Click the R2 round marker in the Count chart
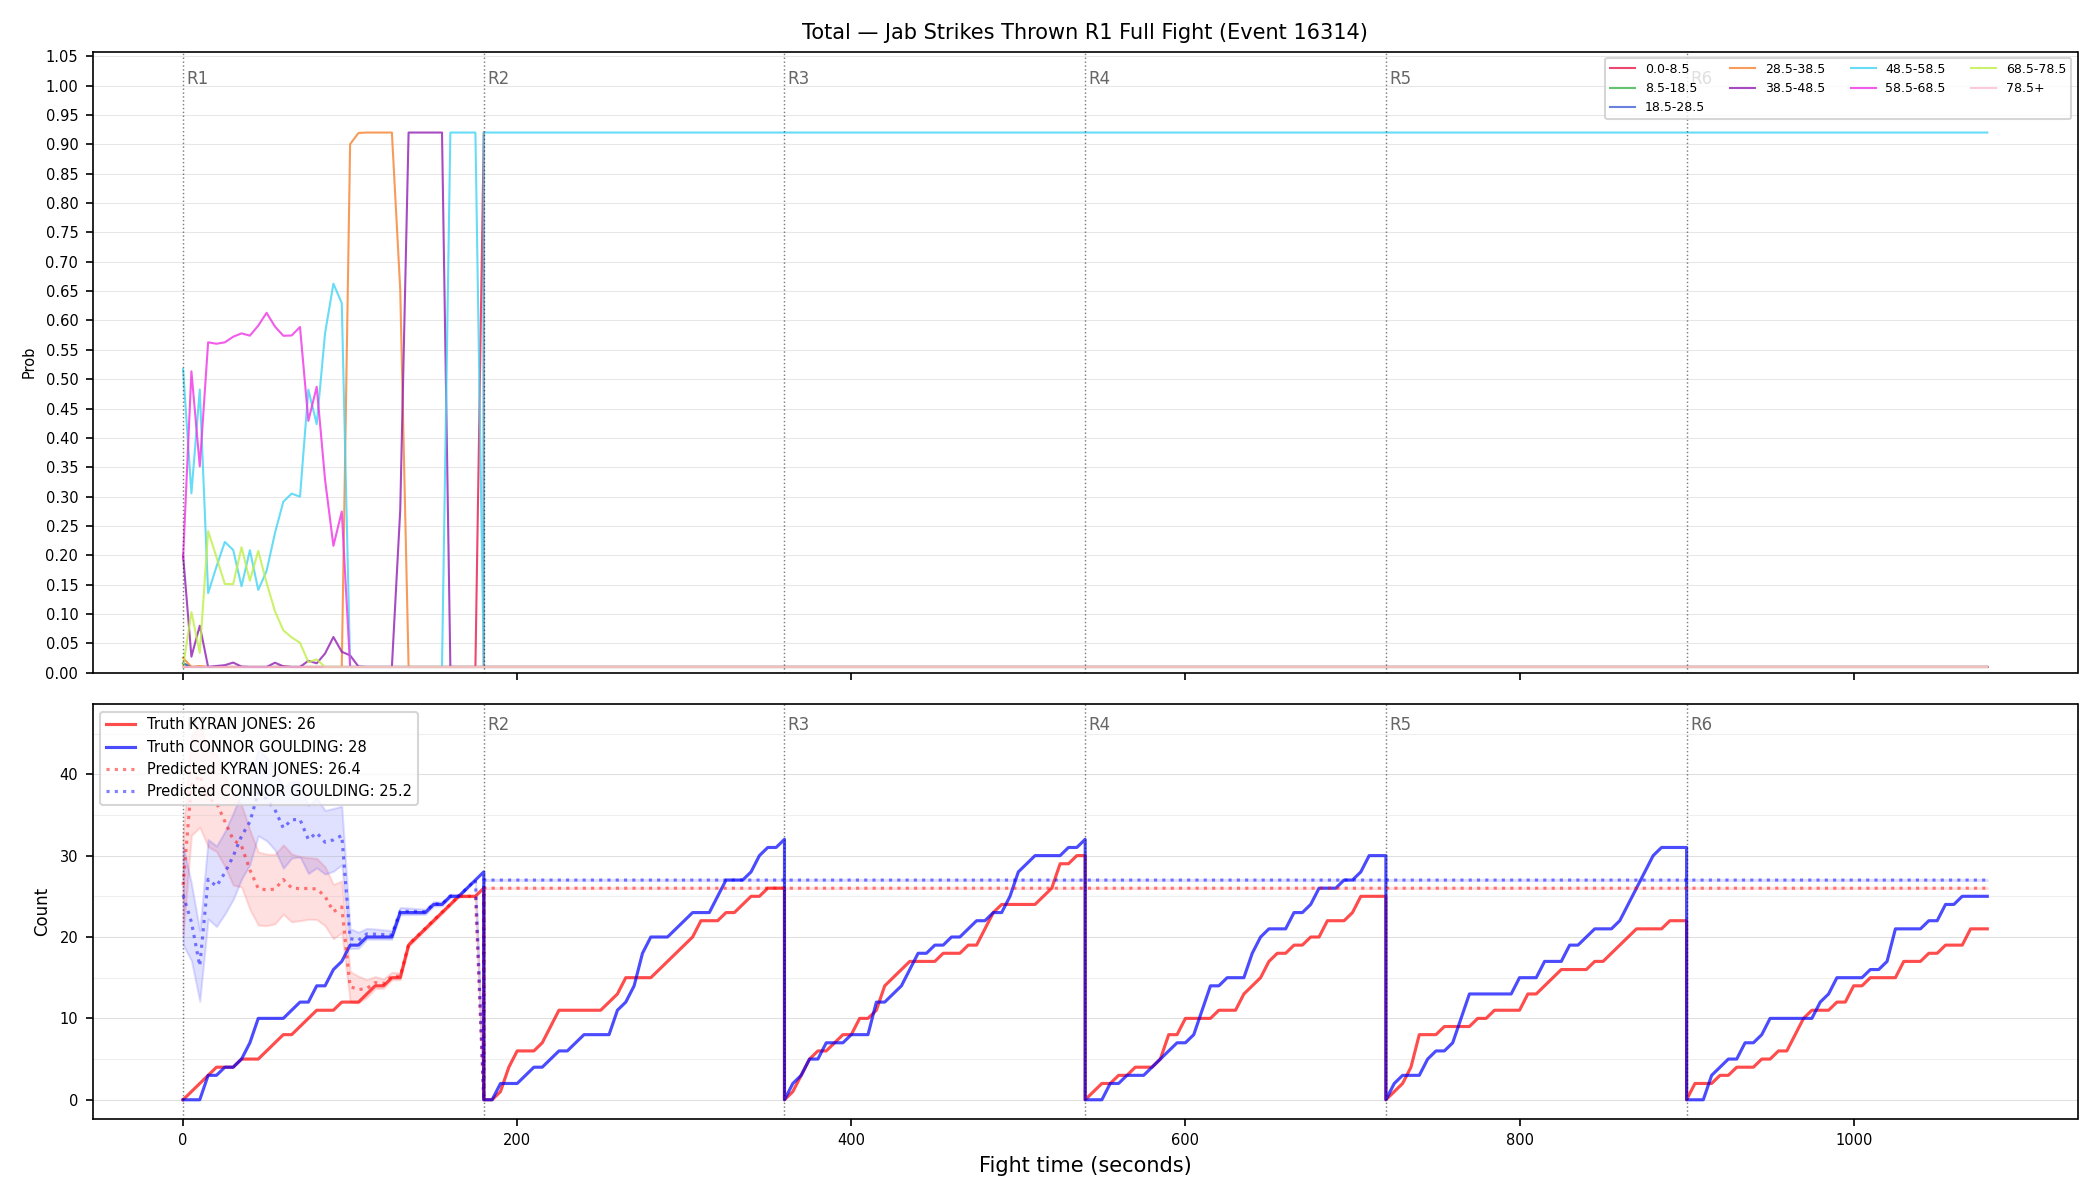The image size is (2100, 1200). click(498, 724)
